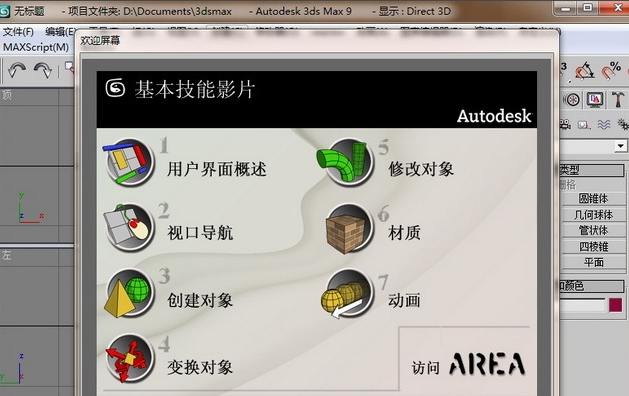This screenshot has width=629, height=396.
Task: Visit the AREA link
Action: (x=468, y=365)
